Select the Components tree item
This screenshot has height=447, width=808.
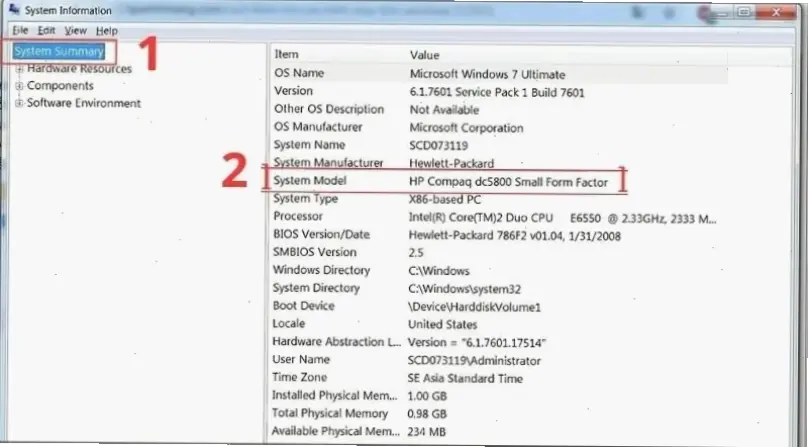click(60, 86)
